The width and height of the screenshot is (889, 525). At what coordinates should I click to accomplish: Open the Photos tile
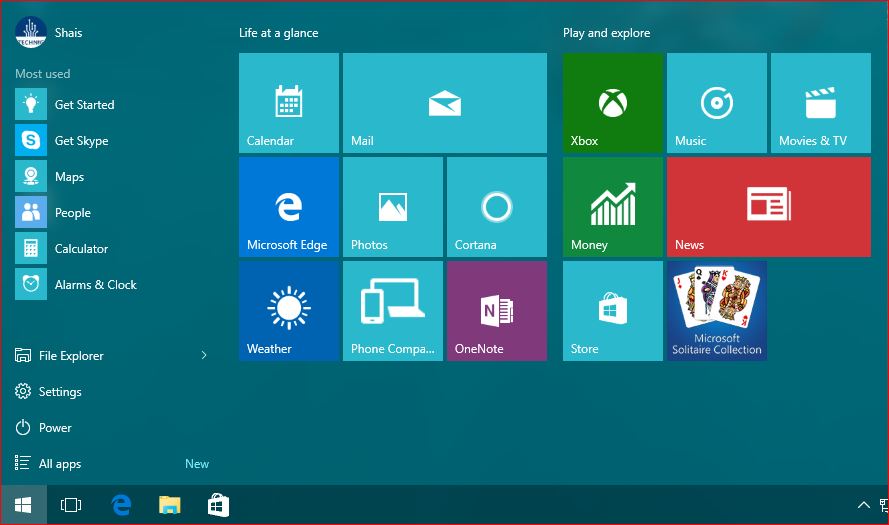click(392, 207)
